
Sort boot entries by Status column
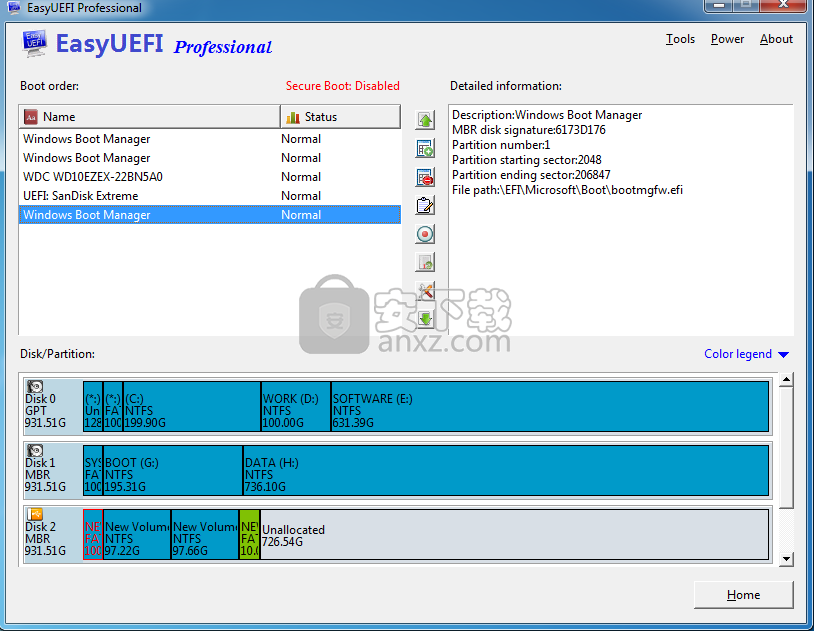(x=341, y=117)
